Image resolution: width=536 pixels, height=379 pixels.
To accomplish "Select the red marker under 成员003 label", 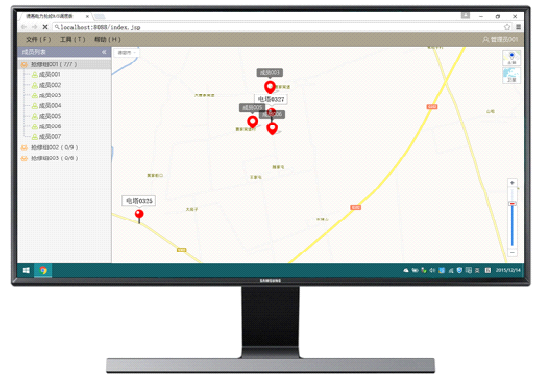I will point(270,87).
